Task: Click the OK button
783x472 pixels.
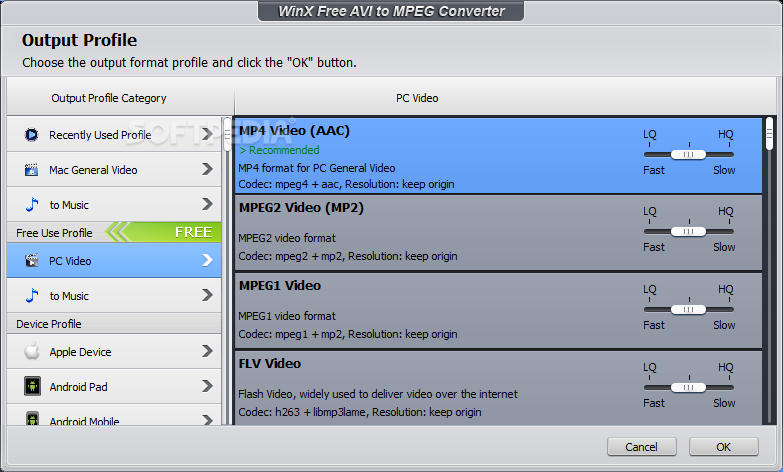Action: coord(724,447)
